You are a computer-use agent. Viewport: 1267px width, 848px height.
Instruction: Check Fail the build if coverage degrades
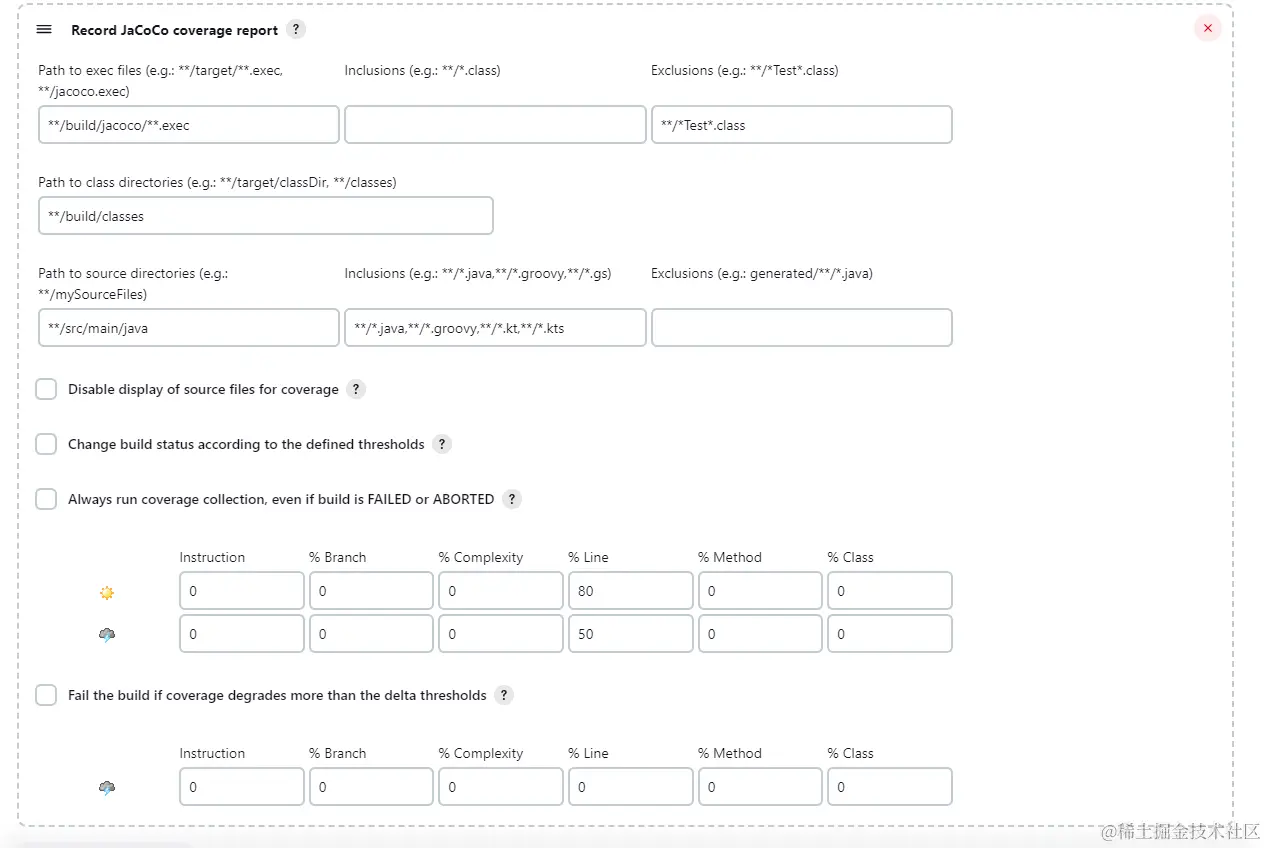pyautogui.click(x=46, y=695)
